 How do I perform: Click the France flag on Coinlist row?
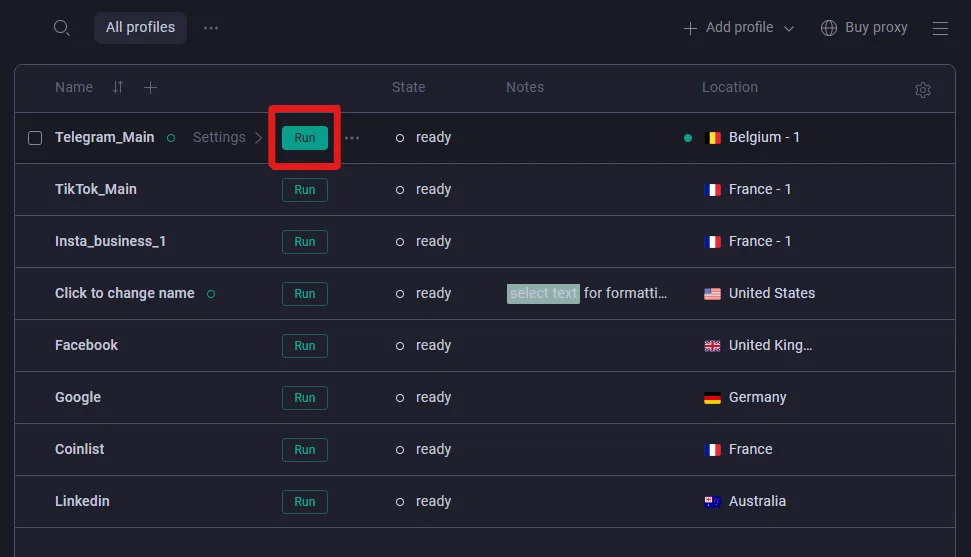pos(712,450)
